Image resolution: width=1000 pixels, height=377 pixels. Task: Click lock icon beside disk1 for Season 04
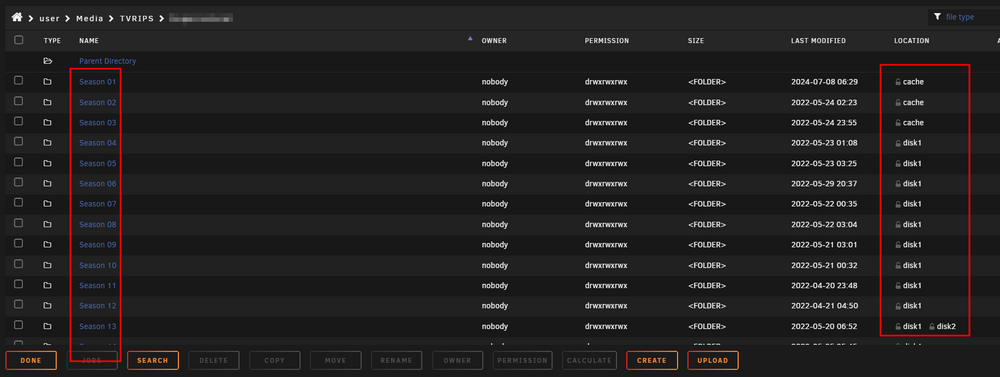tap(898, 143)
